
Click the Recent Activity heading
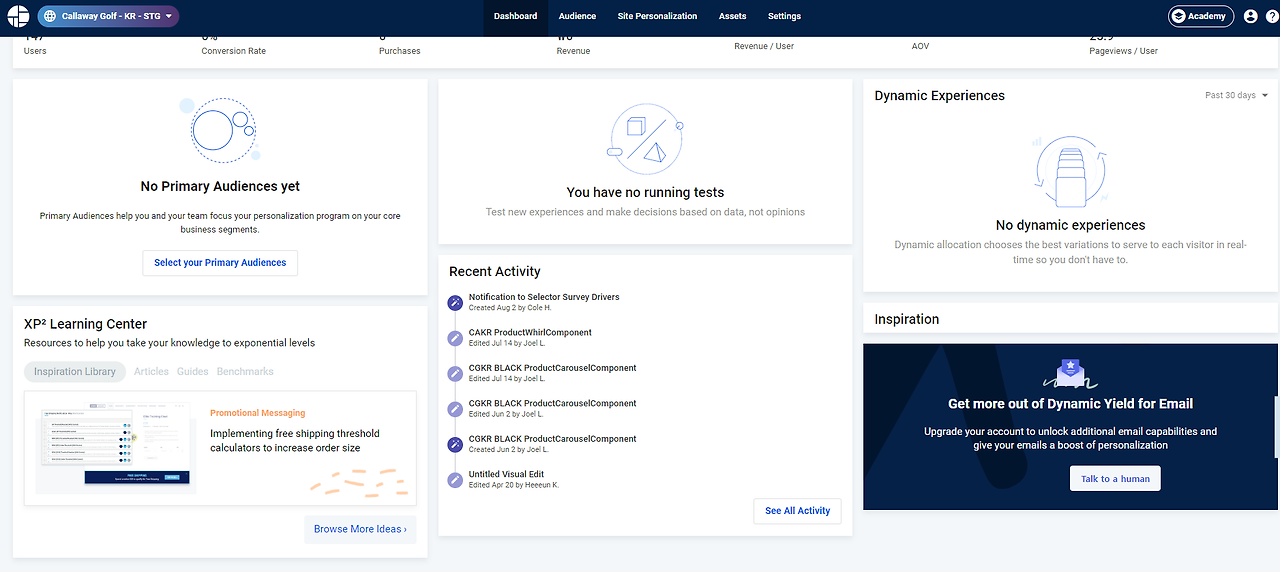point(495,271)
